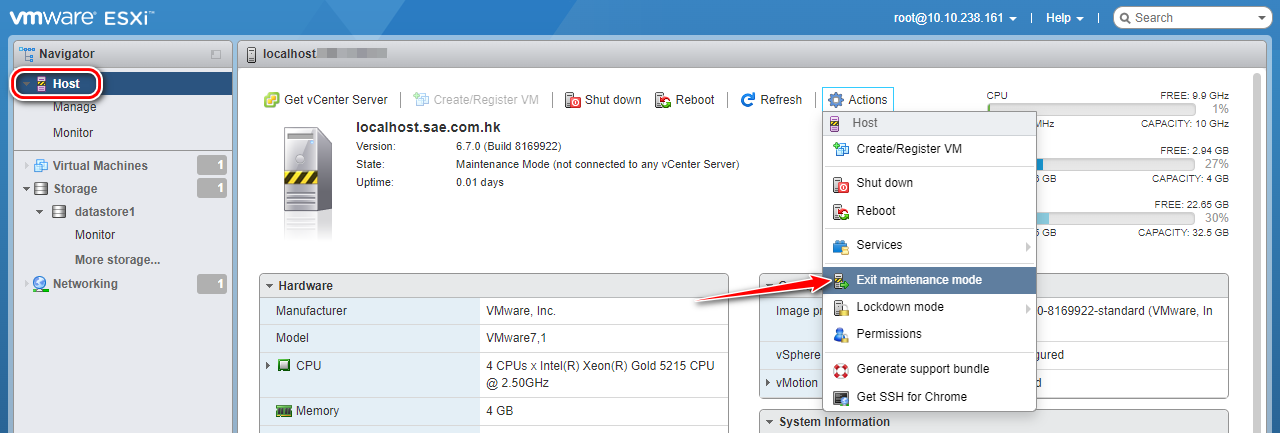
Task: Collapse the Storage tree node
Action: pyautogui.click(x=27, y=189)
